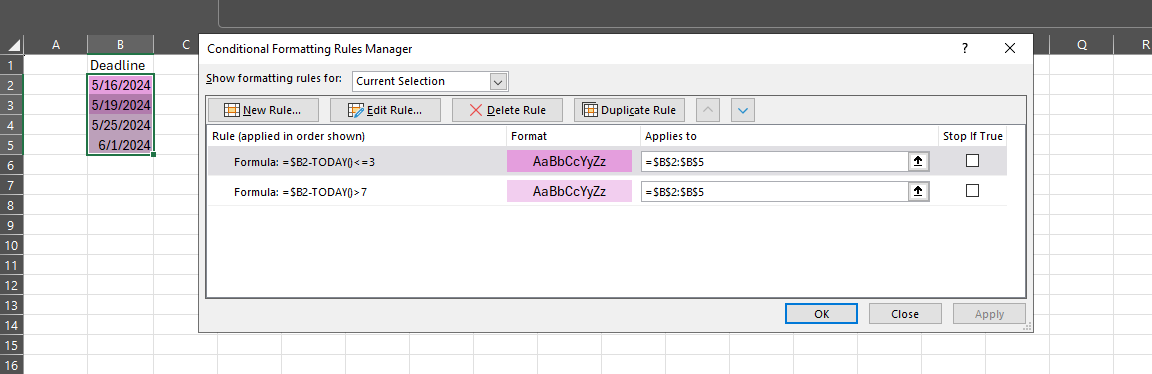
Task: Enable Stop If True for >7 rule
Action: pos(972,190)
